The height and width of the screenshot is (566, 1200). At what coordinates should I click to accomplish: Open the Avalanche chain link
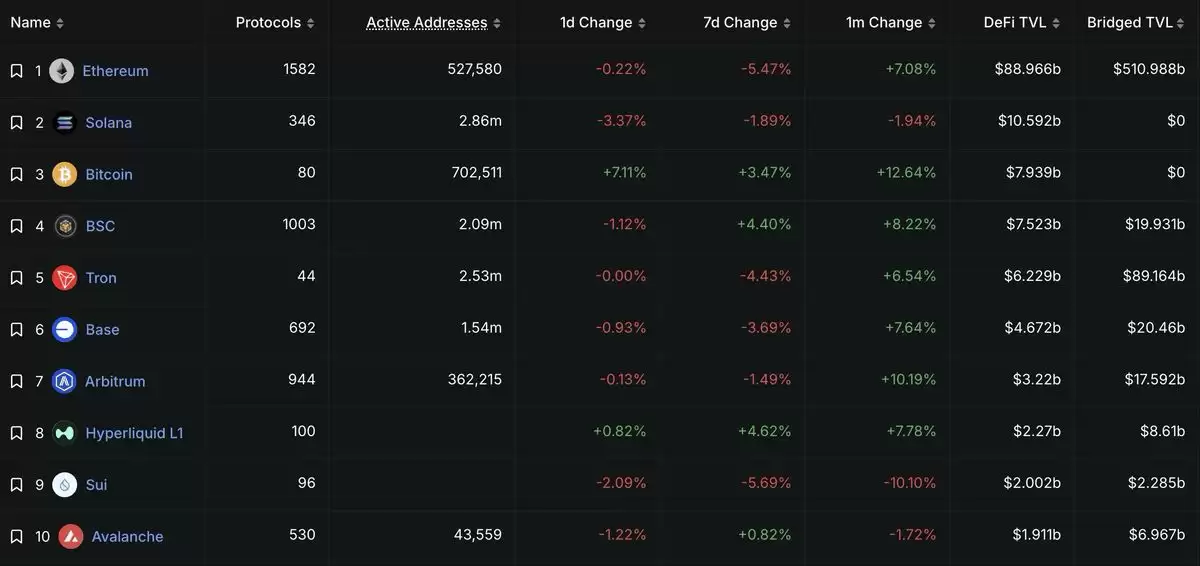pyautogui.click(x=127, y=537)
